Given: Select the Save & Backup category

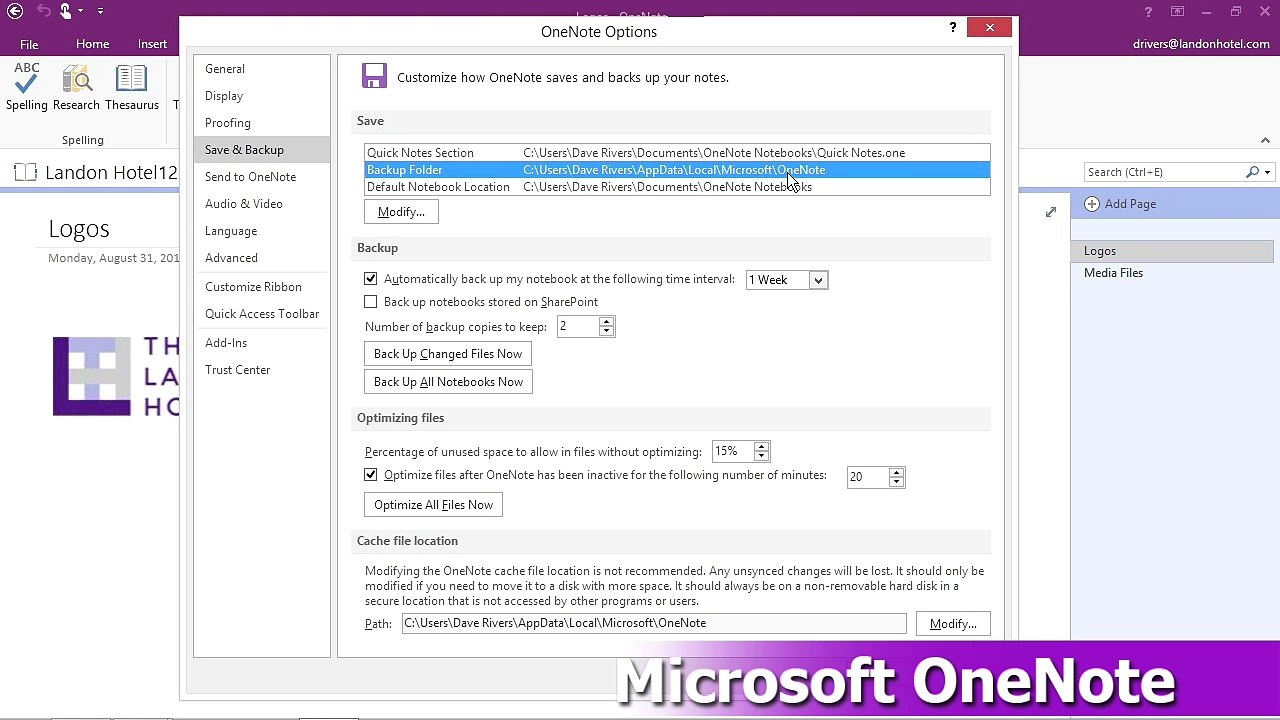Looking at the screenshot, I should (x=262, y=150).
